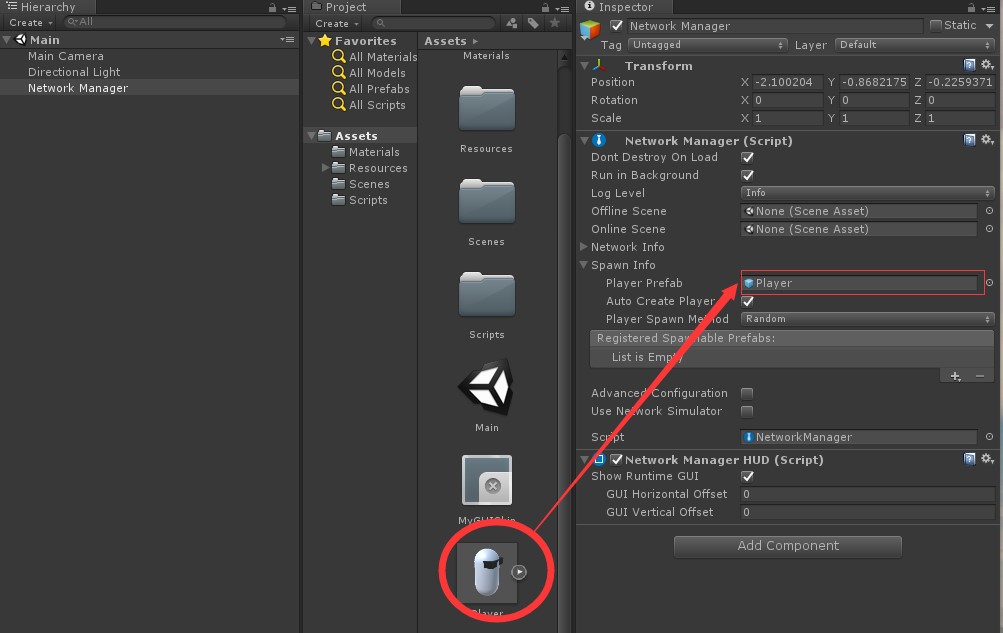Open the Log Level dropdown
1003x633 pixels.
point(865,193)
